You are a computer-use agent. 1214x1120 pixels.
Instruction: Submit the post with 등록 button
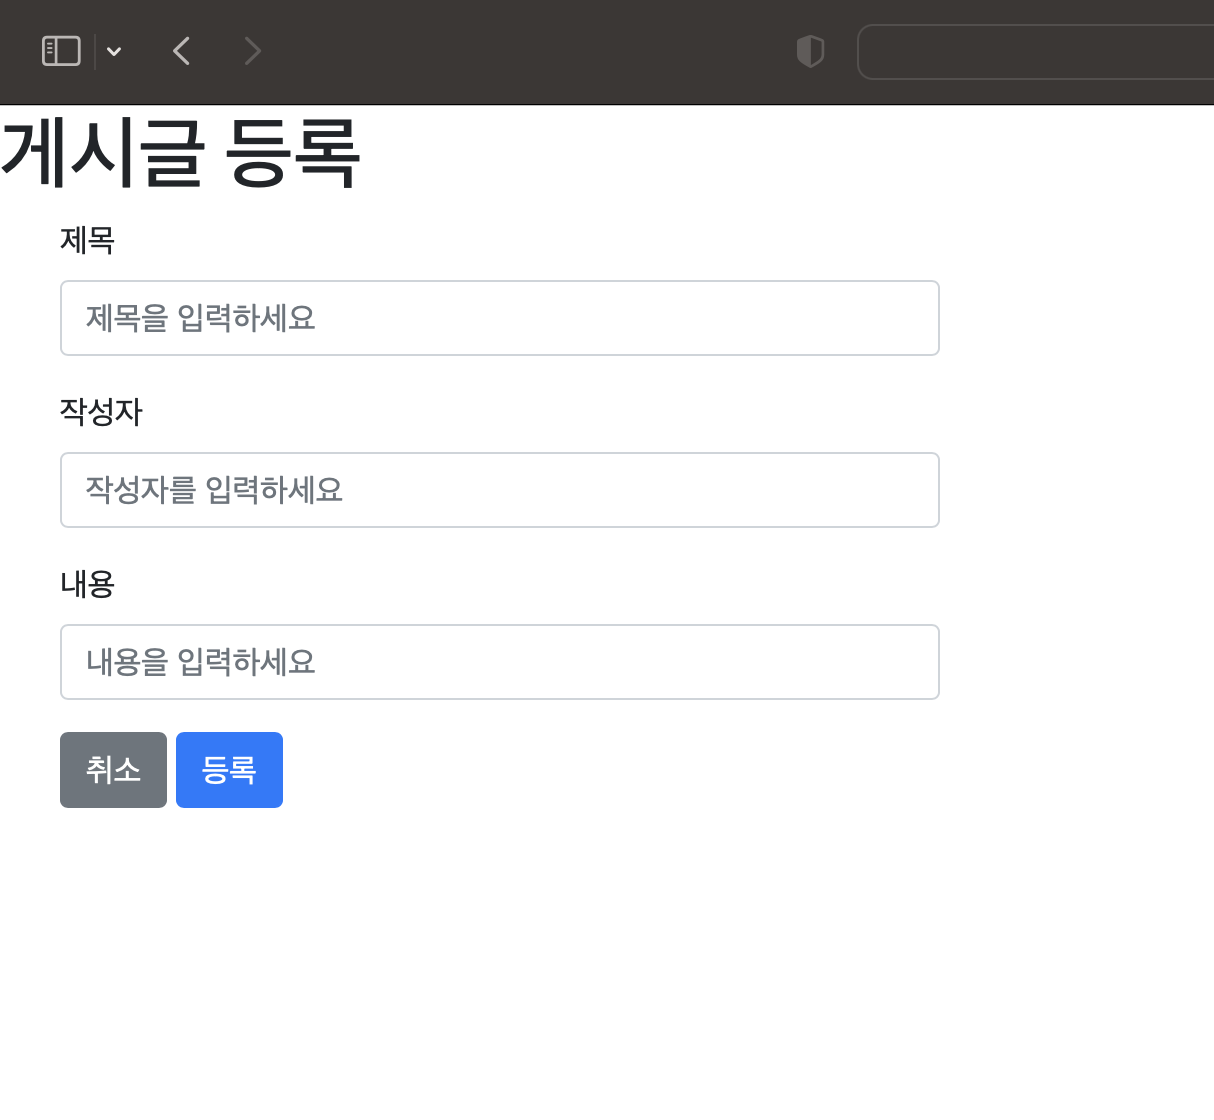pyautogui.click(x=229, y=770)
